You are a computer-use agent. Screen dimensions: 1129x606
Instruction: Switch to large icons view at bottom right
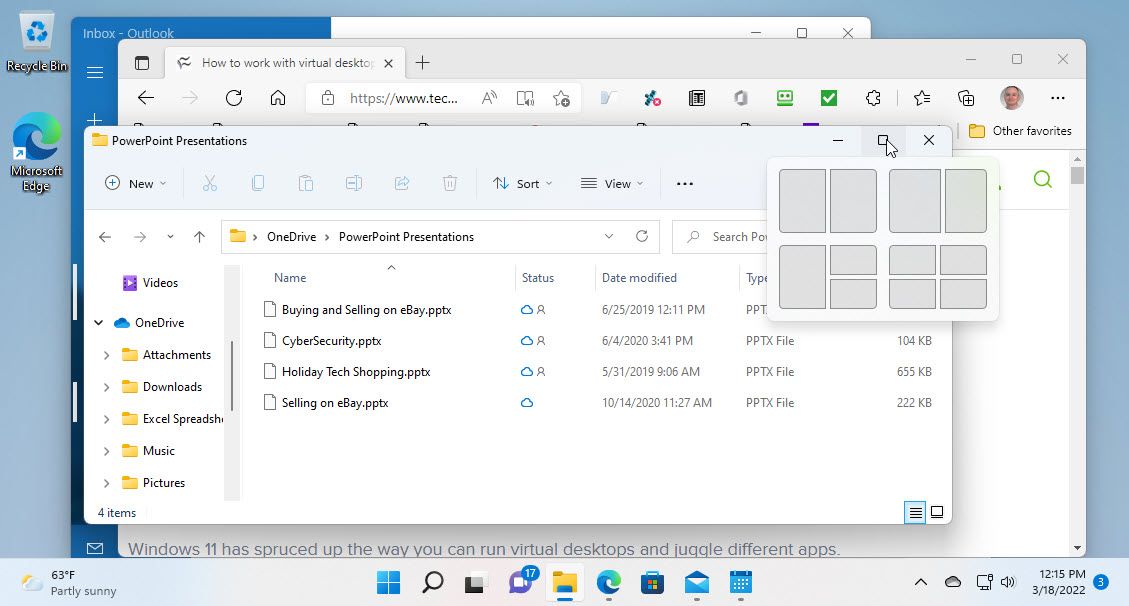pyautogui.click(x=936, y=512)
